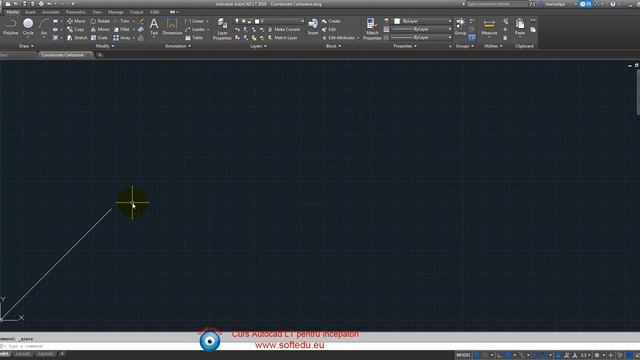Expand the Modify panel
This screenshot has width=640, height=360.
click(105, 46)
